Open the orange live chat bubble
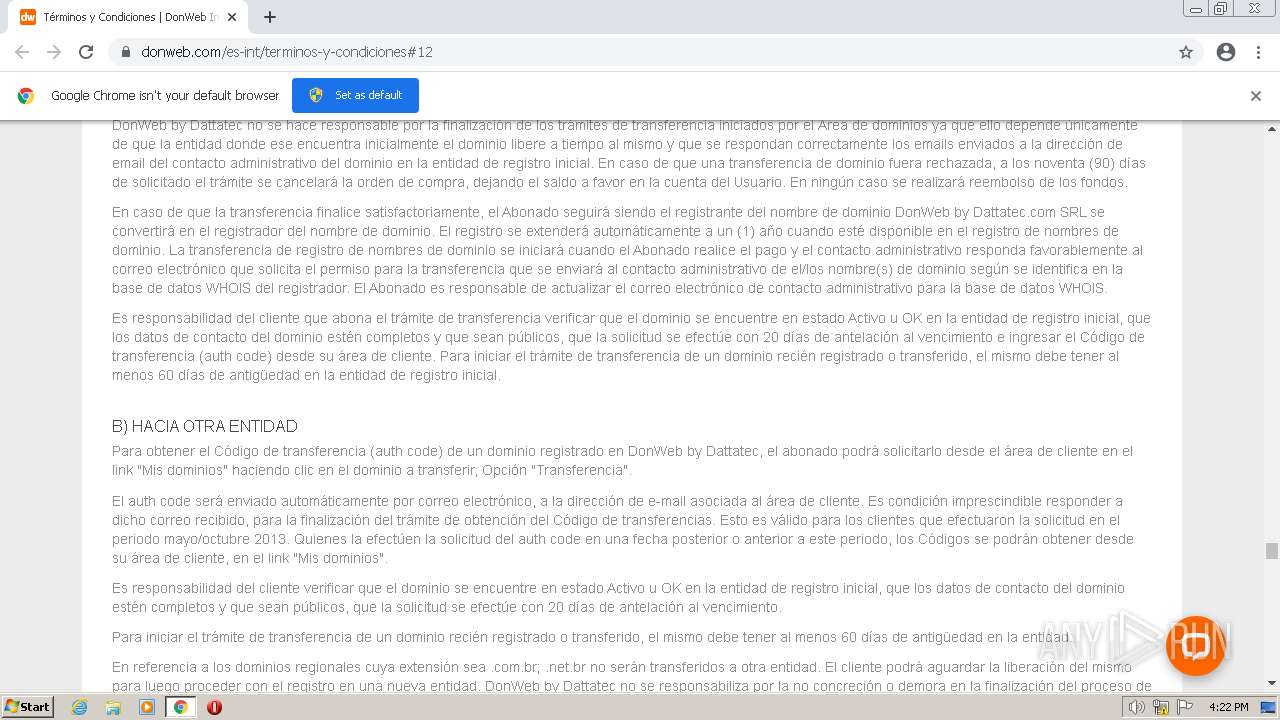1280x720 pixels. coord(1195,645)
